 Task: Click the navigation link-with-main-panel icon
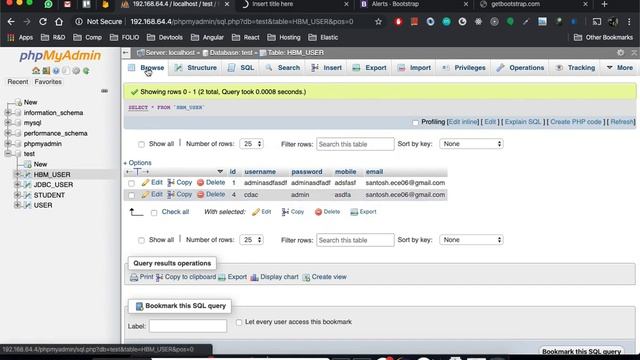pyautogui.click(x=104, y=91)
